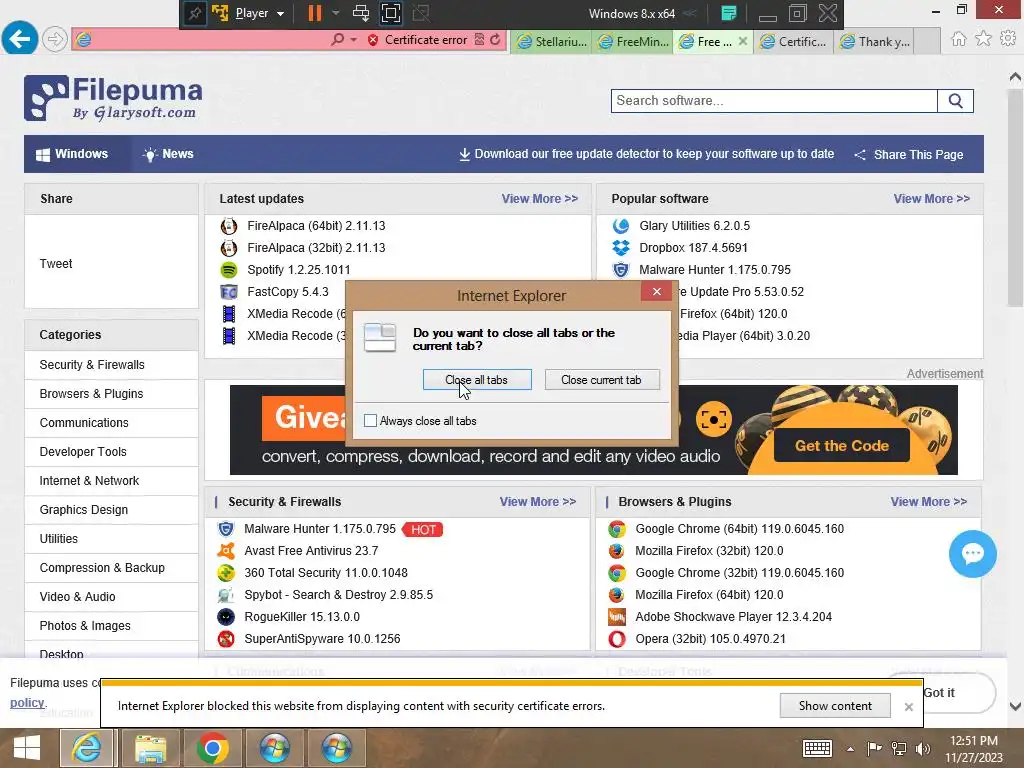
Task: Click View More in Popular software
Action: coord(931,199)
